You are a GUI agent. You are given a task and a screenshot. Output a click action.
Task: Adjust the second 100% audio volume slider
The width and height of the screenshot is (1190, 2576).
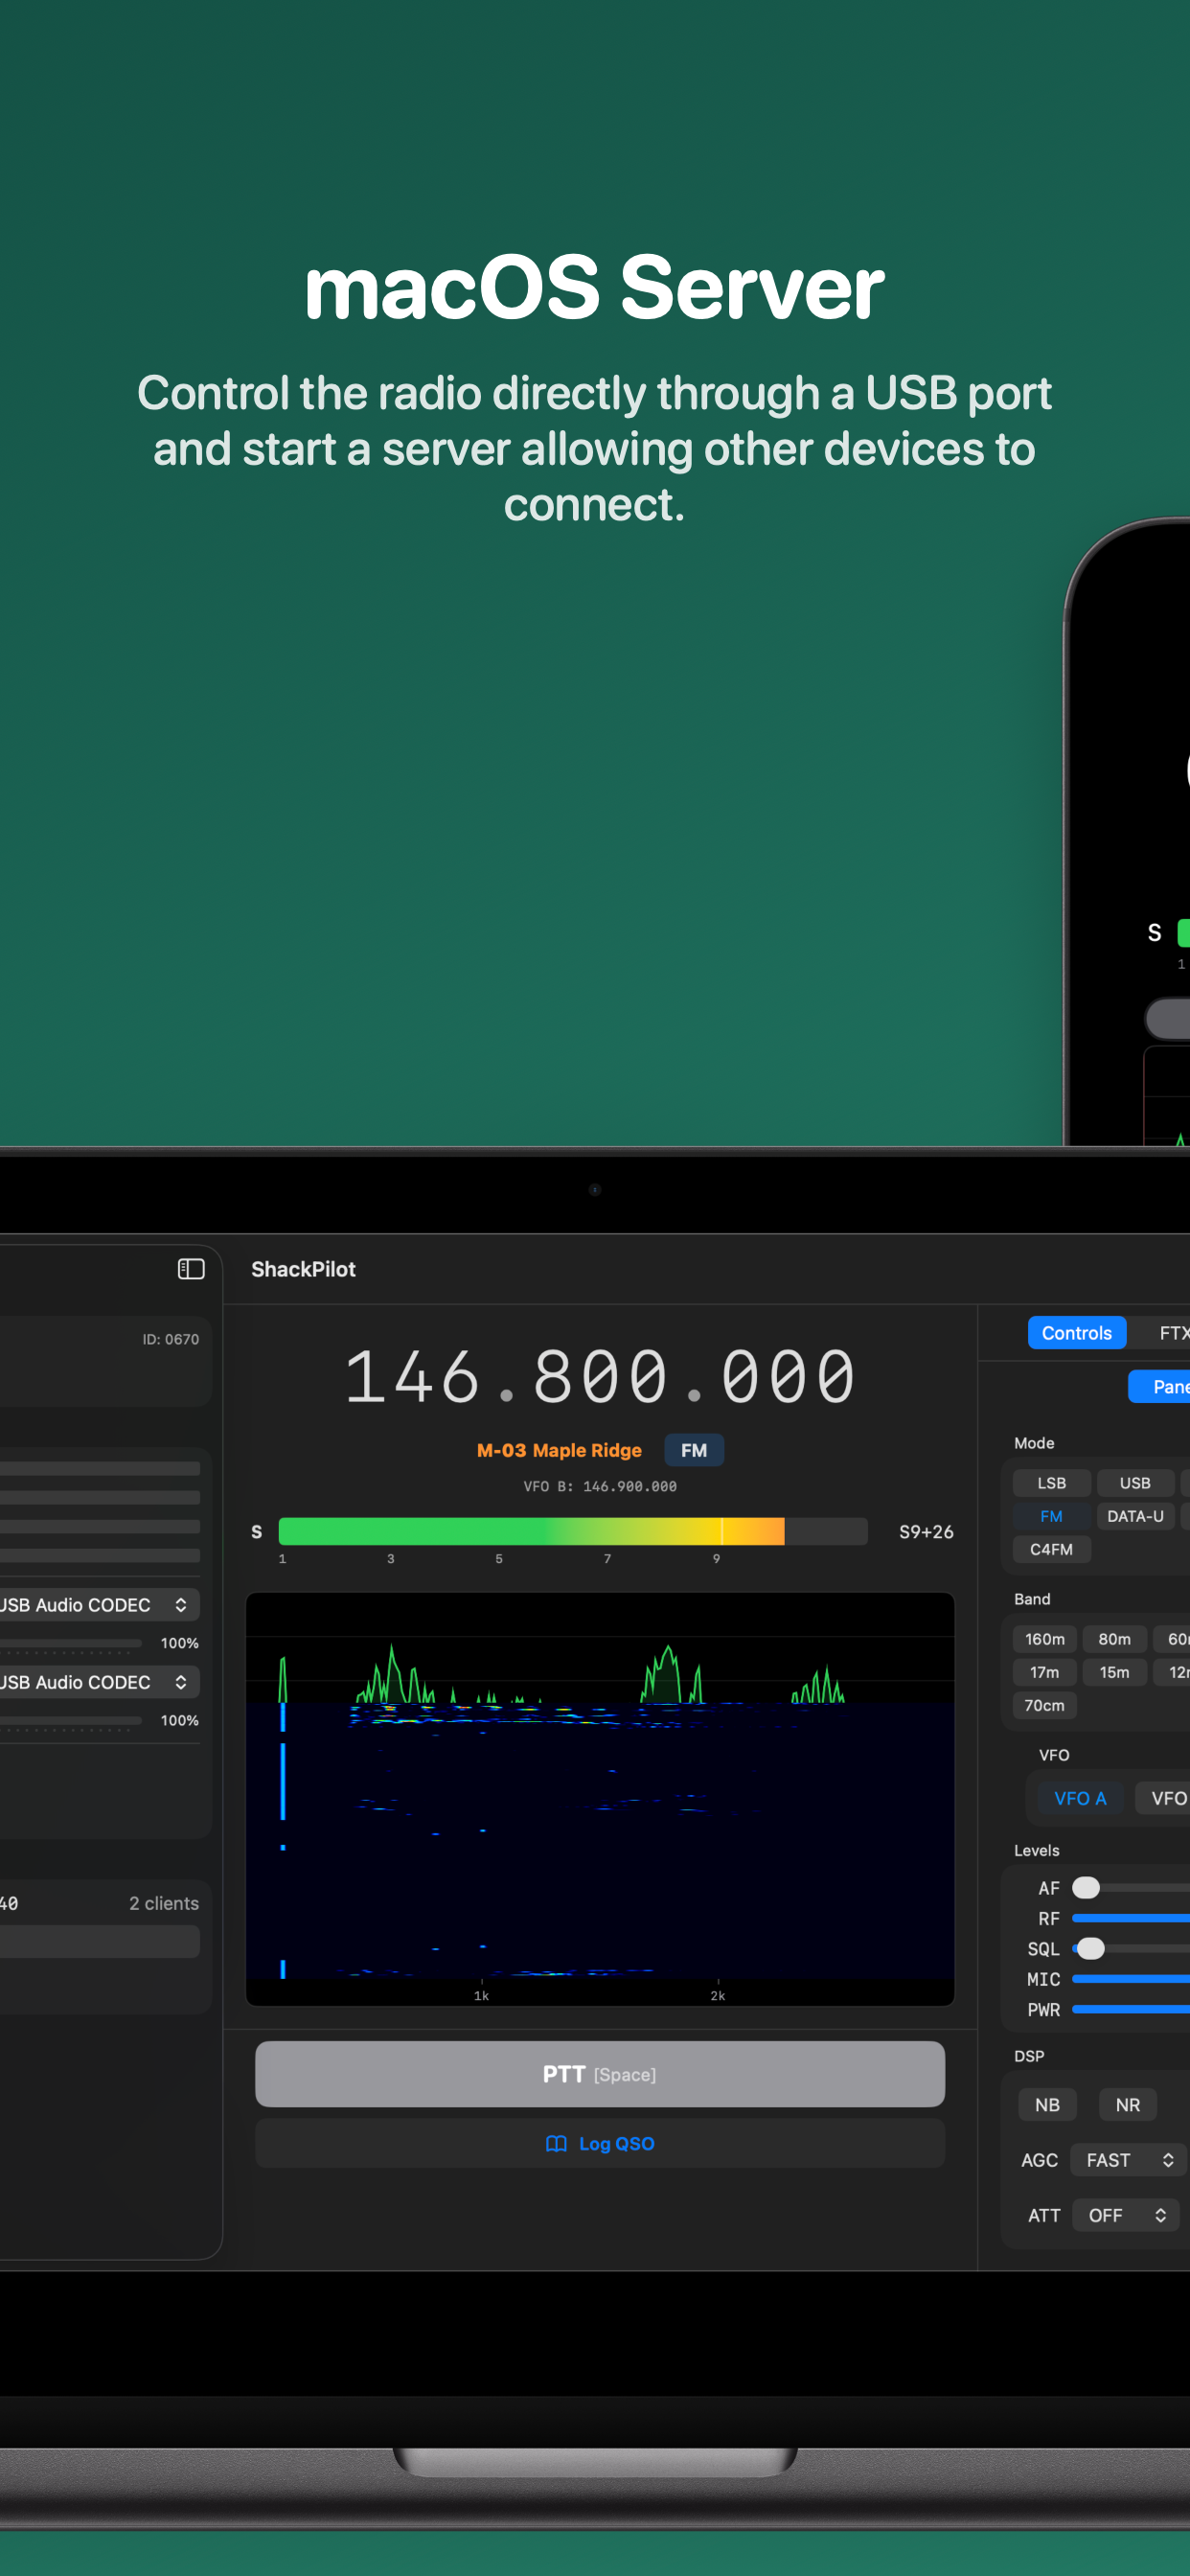click(x=70, y=1720)
